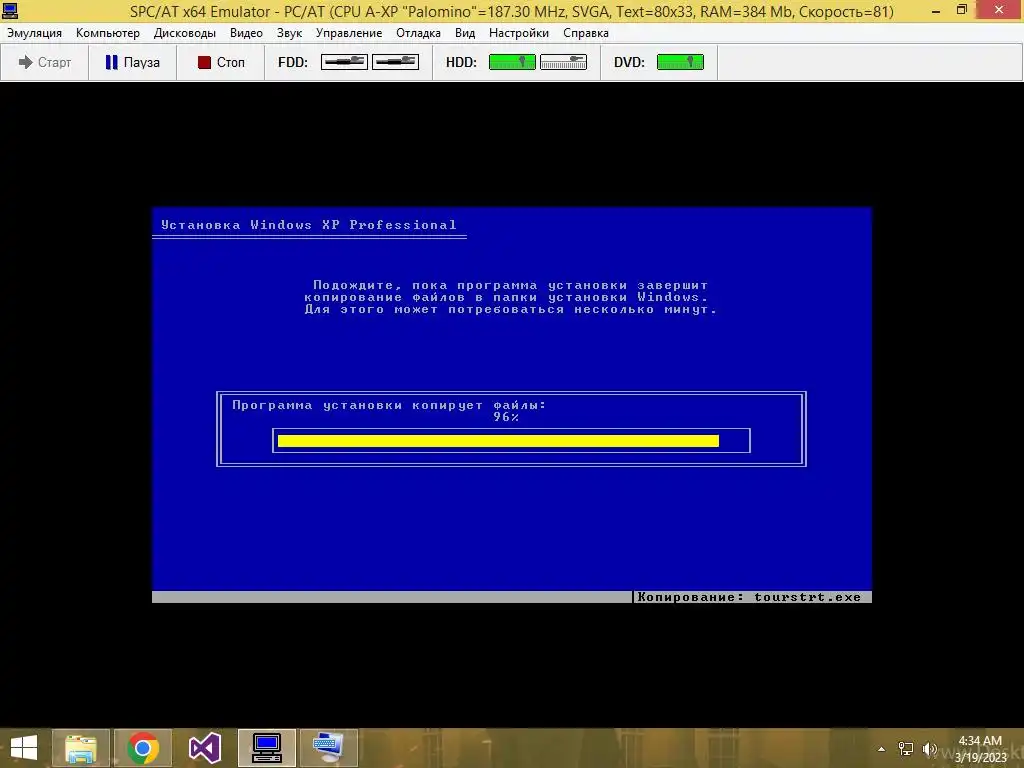Click the second FDD floppy drive icon
Viewport: 1024px width, 768px height.
pyautogui.click(x=395, y=62)
